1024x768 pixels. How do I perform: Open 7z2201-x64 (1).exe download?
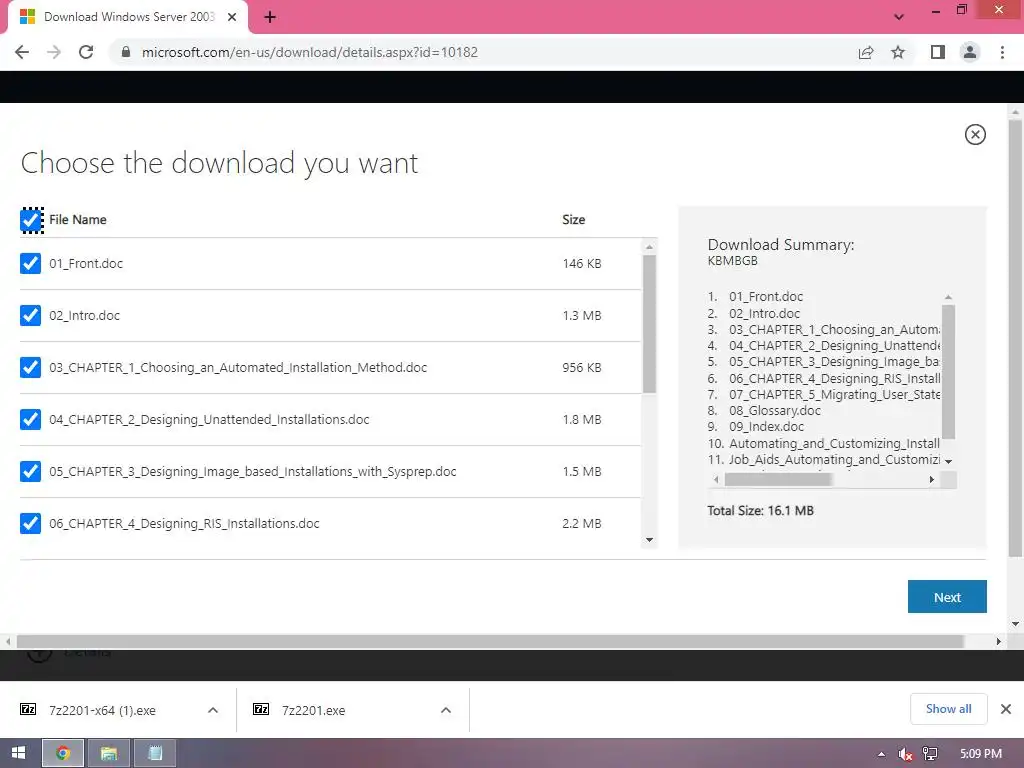103,711
